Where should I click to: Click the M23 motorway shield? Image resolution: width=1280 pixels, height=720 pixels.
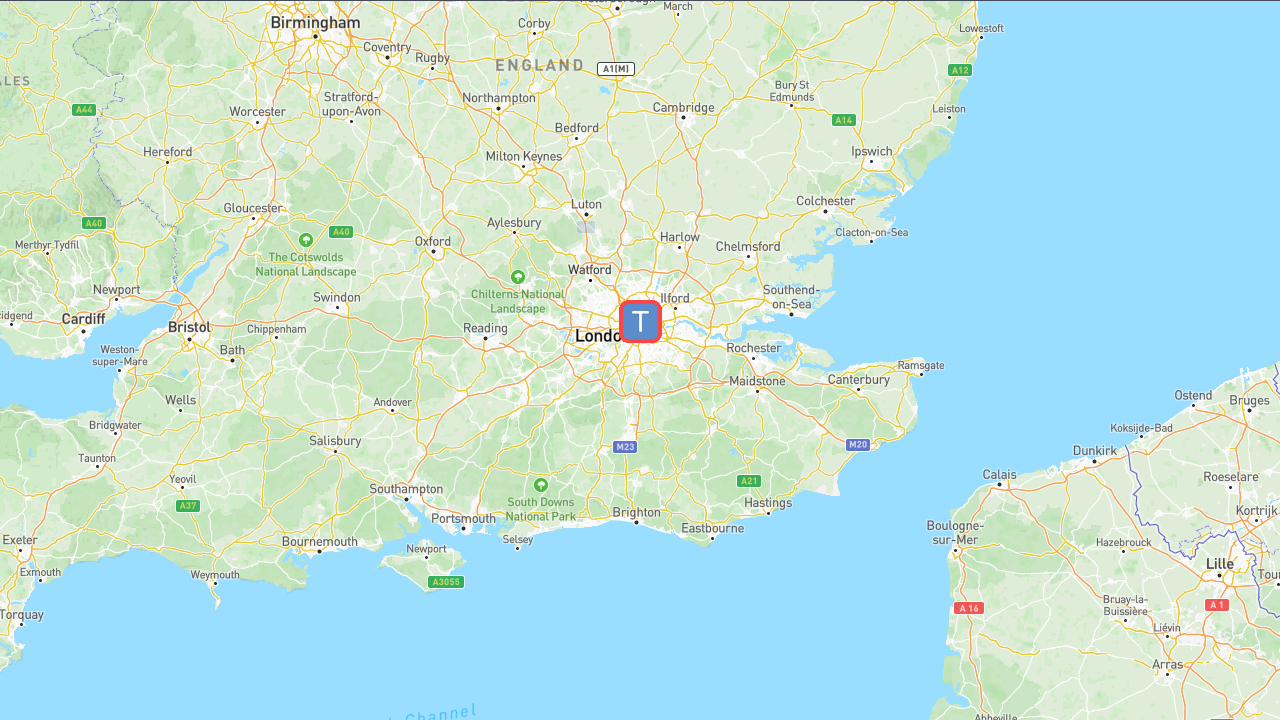coord(625,446)
